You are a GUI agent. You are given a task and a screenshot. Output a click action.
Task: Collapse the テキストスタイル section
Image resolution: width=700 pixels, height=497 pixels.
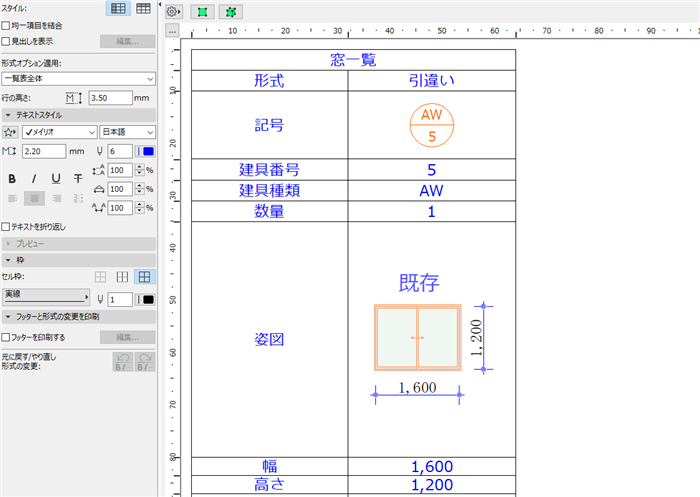coord(79,115)
